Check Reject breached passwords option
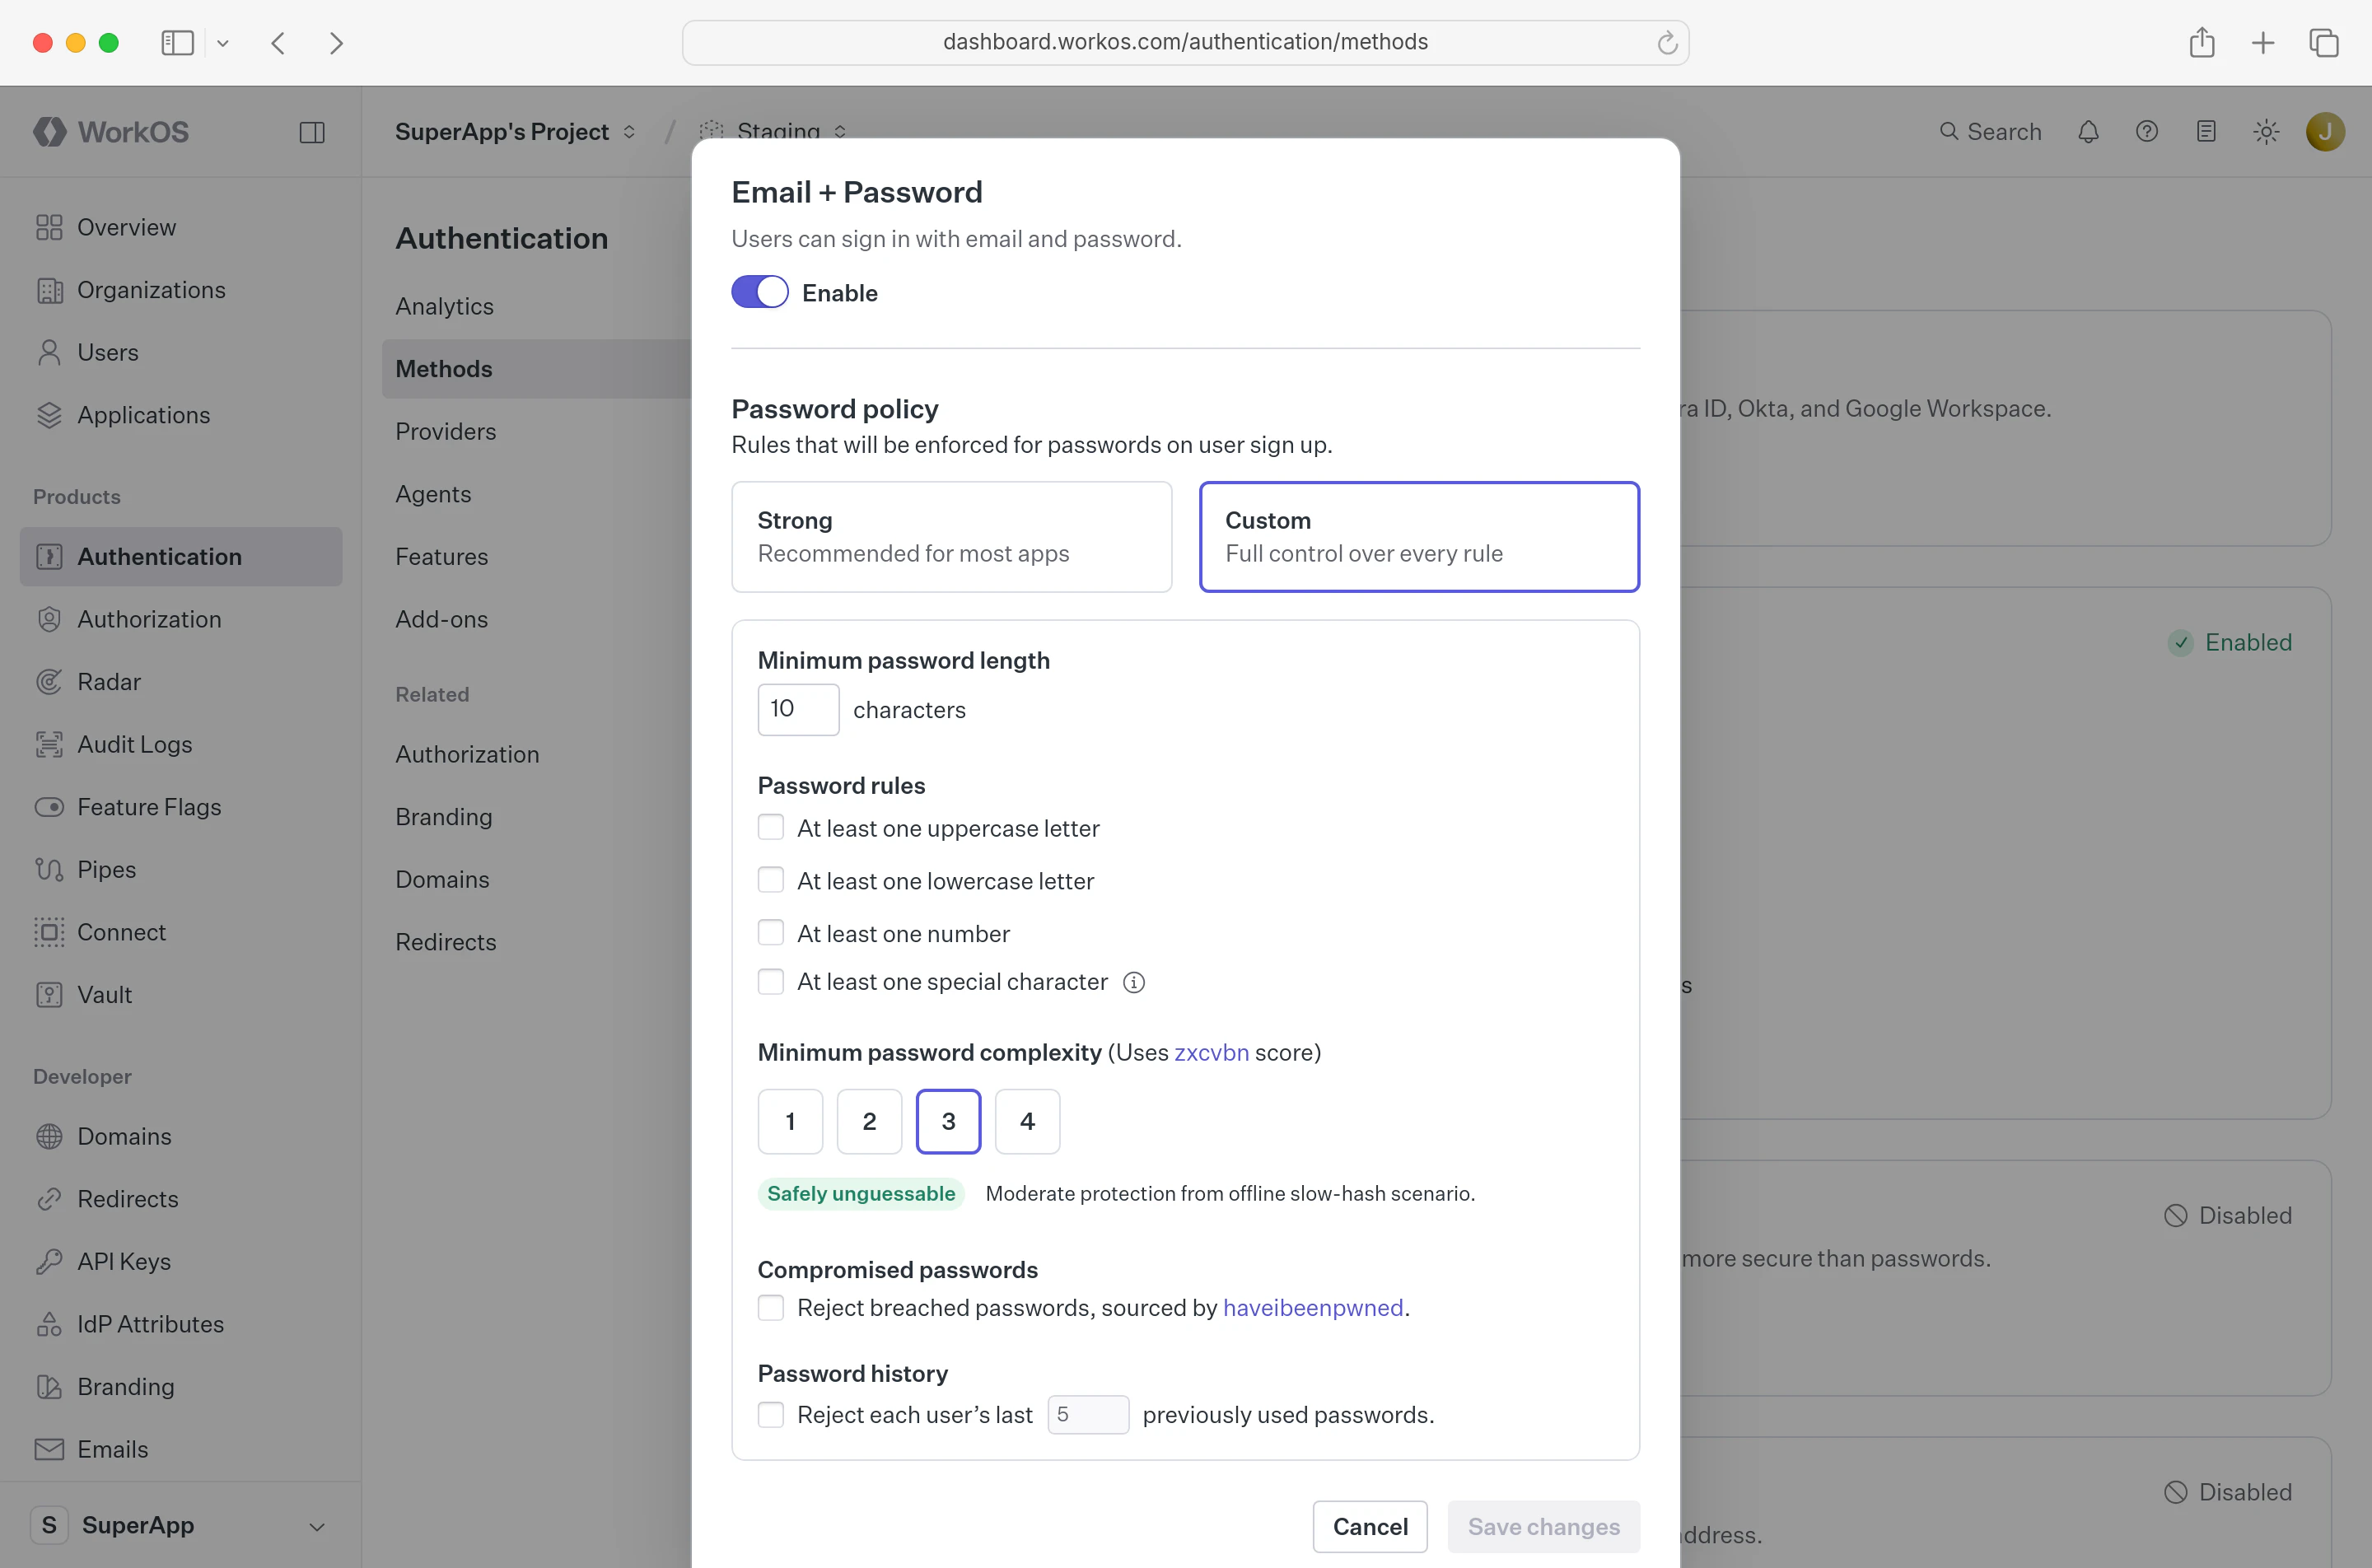The image size is (2372, 1568). click(771, 1308)
